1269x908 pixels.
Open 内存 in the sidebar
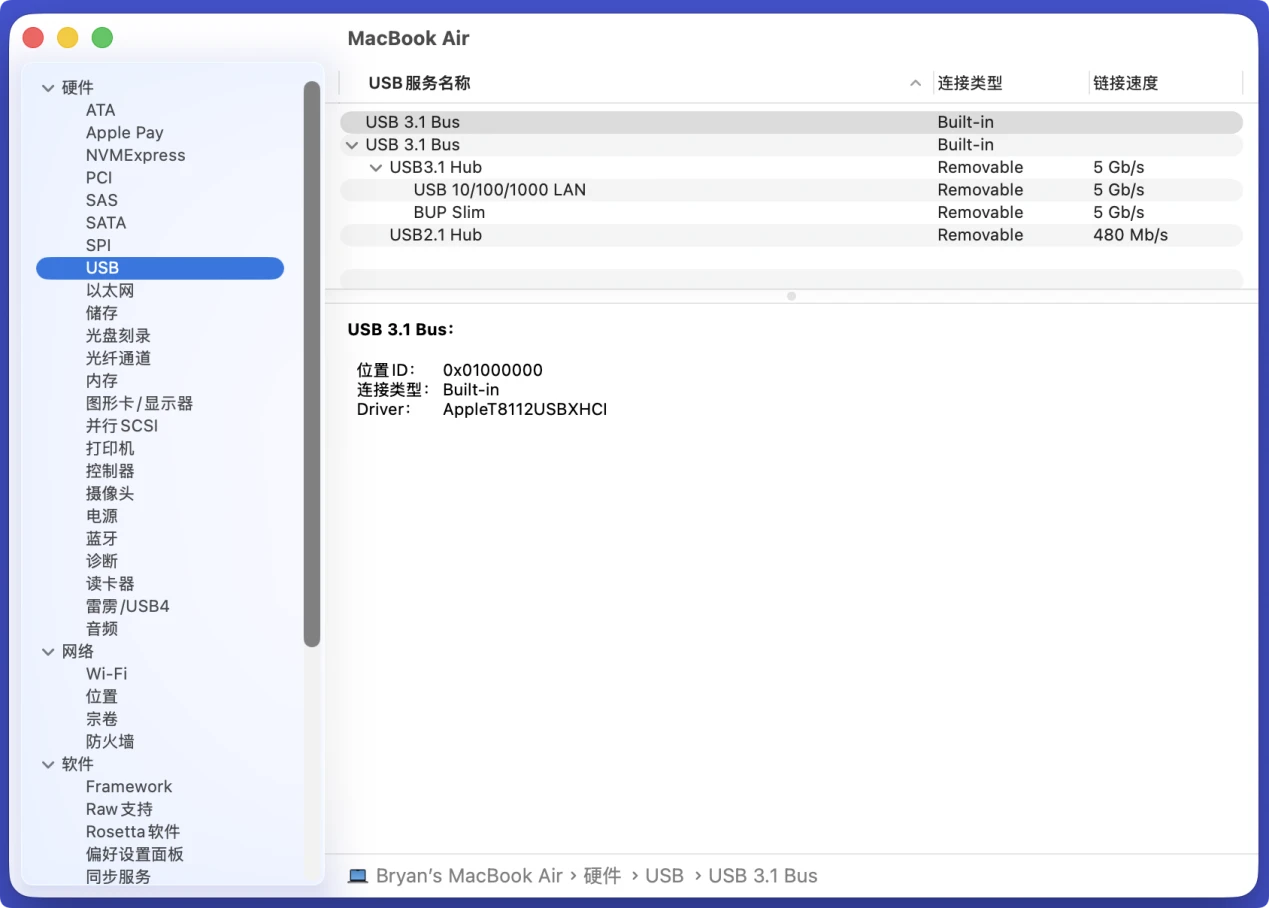pyautogui.click(x=102, y=381)
